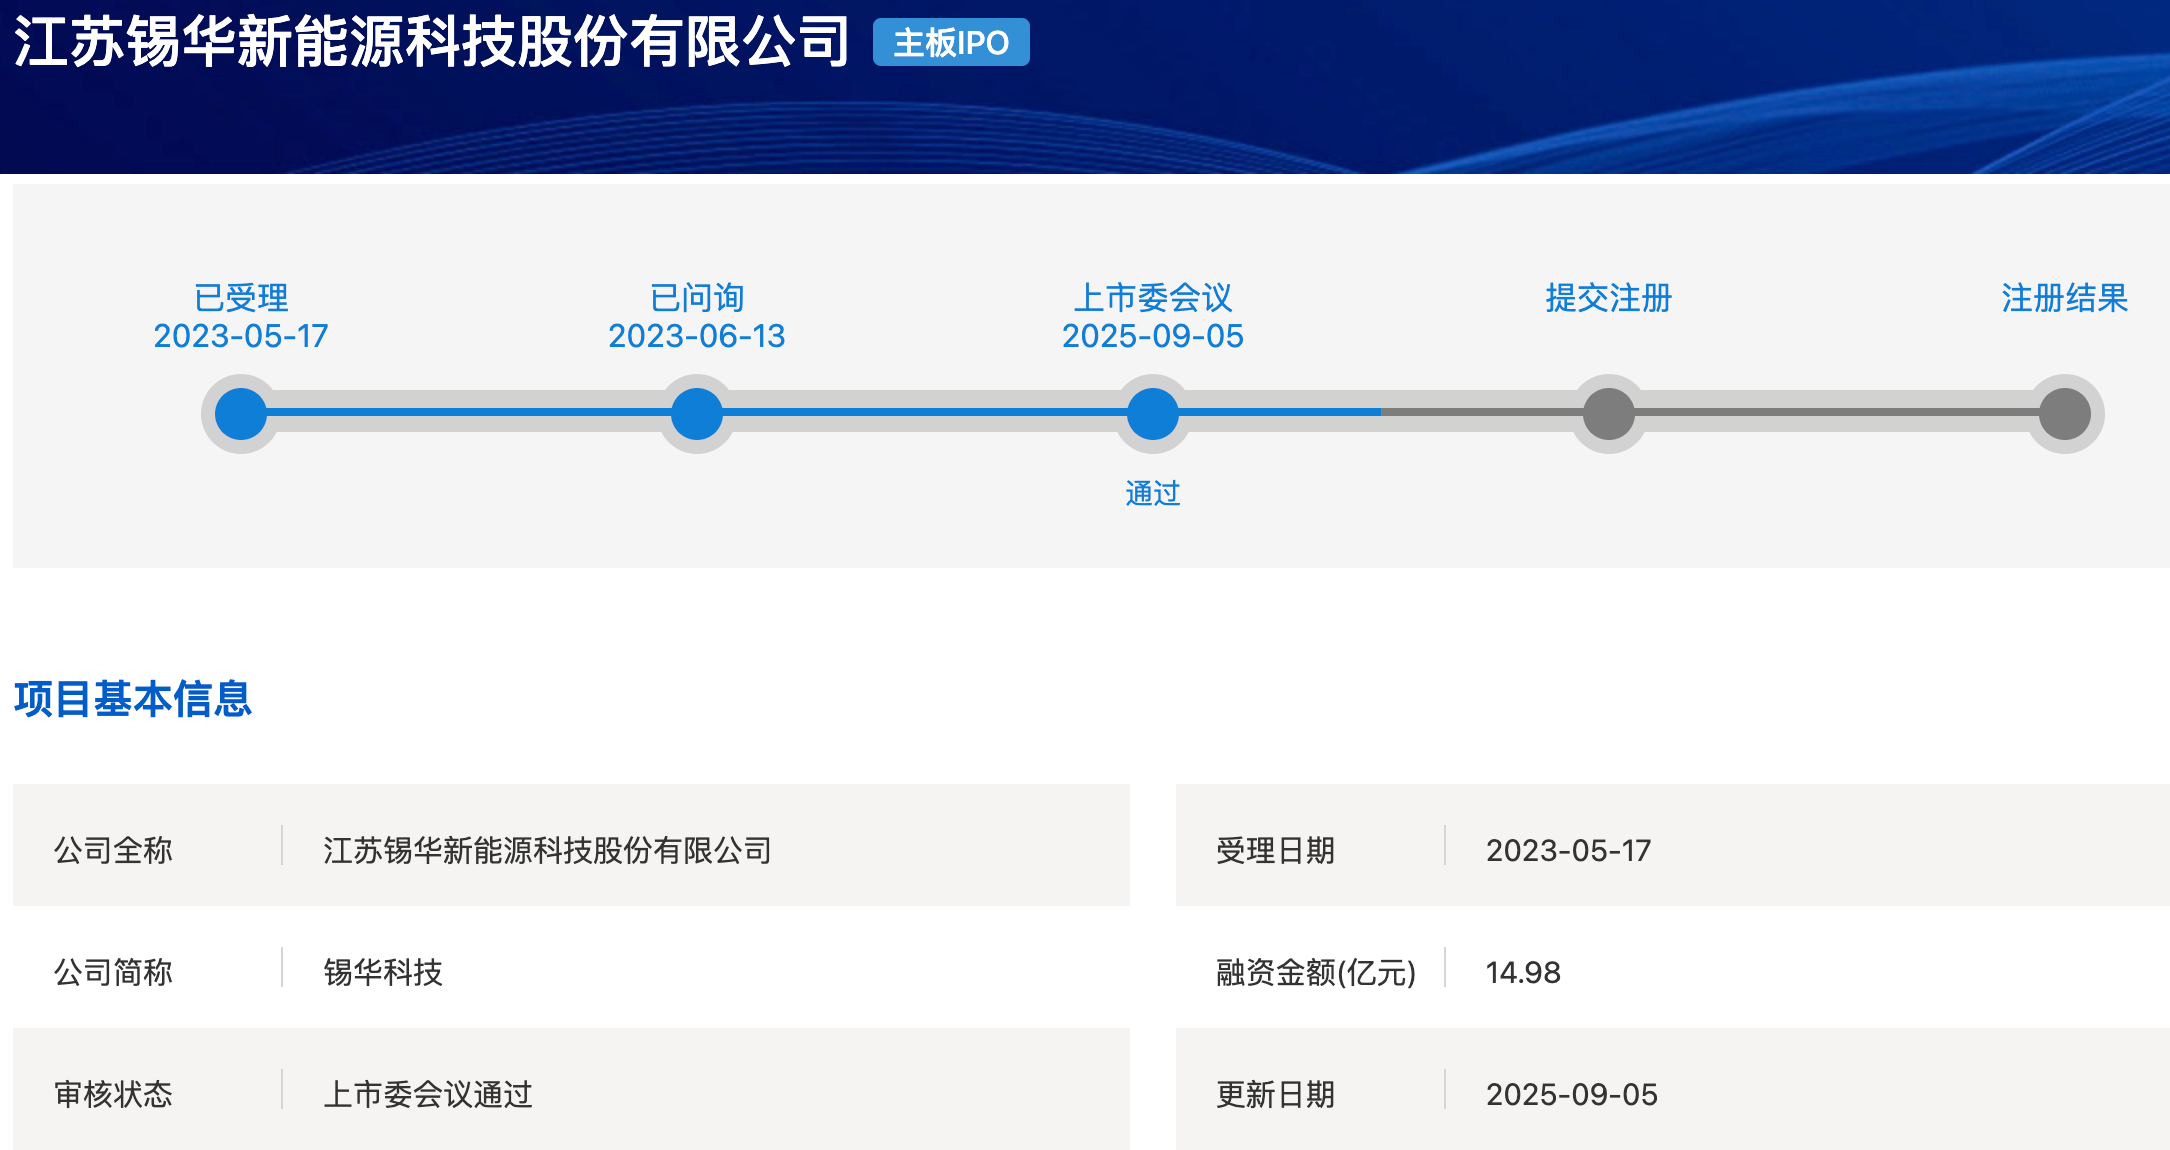Click the 2023-05-17 date under 已受理

pos(241,336)
